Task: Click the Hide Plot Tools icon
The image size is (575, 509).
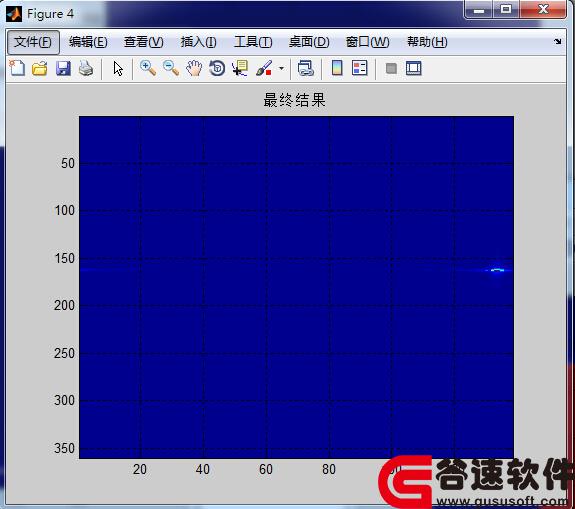Action: (x=391, y=69)
